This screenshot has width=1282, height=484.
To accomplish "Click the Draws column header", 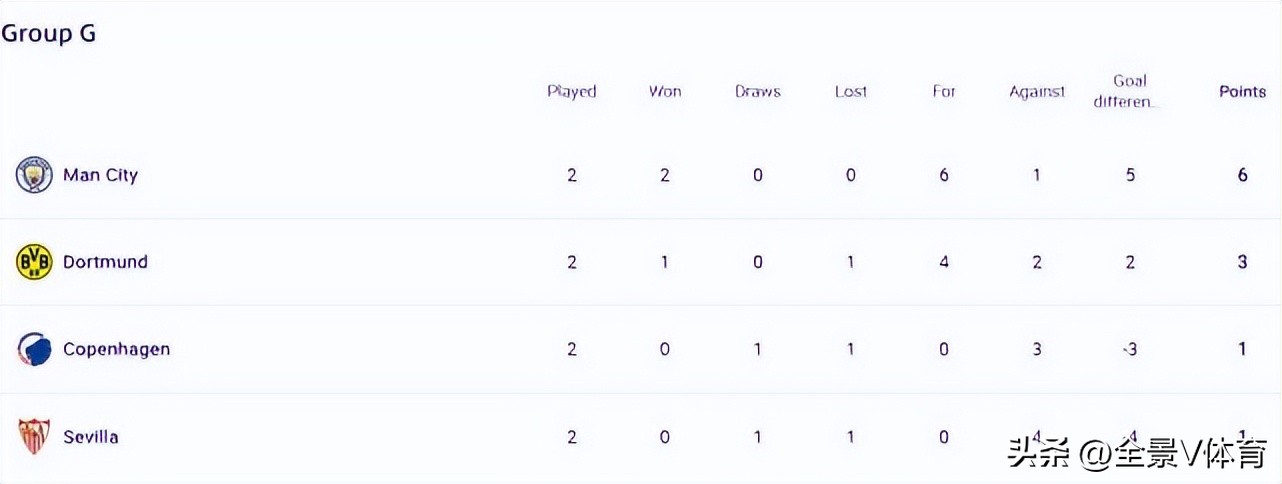I will tap(758, 91).
